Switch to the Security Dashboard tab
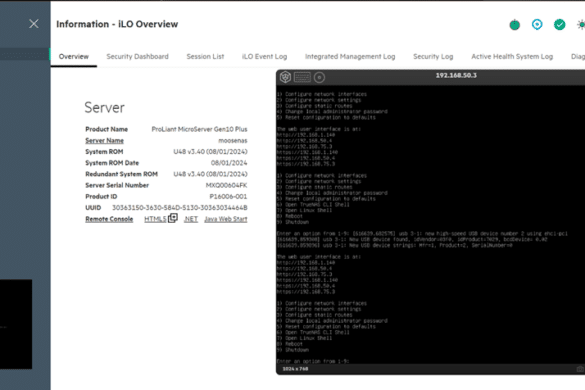This screenshot has height=390, width=585. click(x=137, y=56)
